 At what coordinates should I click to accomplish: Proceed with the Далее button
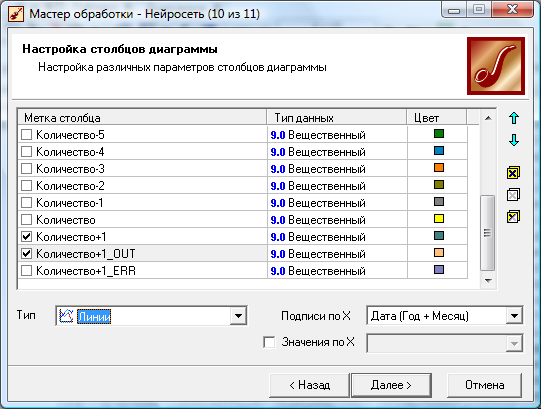click(x=391, y=385)
